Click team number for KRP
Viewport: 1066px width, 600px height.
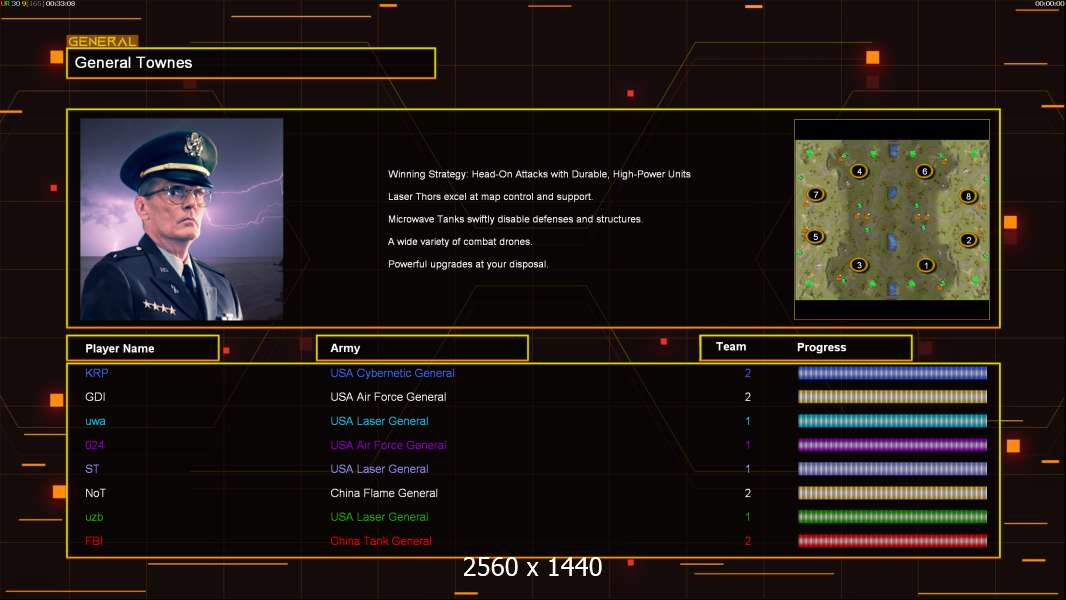(x=748, y=373)
